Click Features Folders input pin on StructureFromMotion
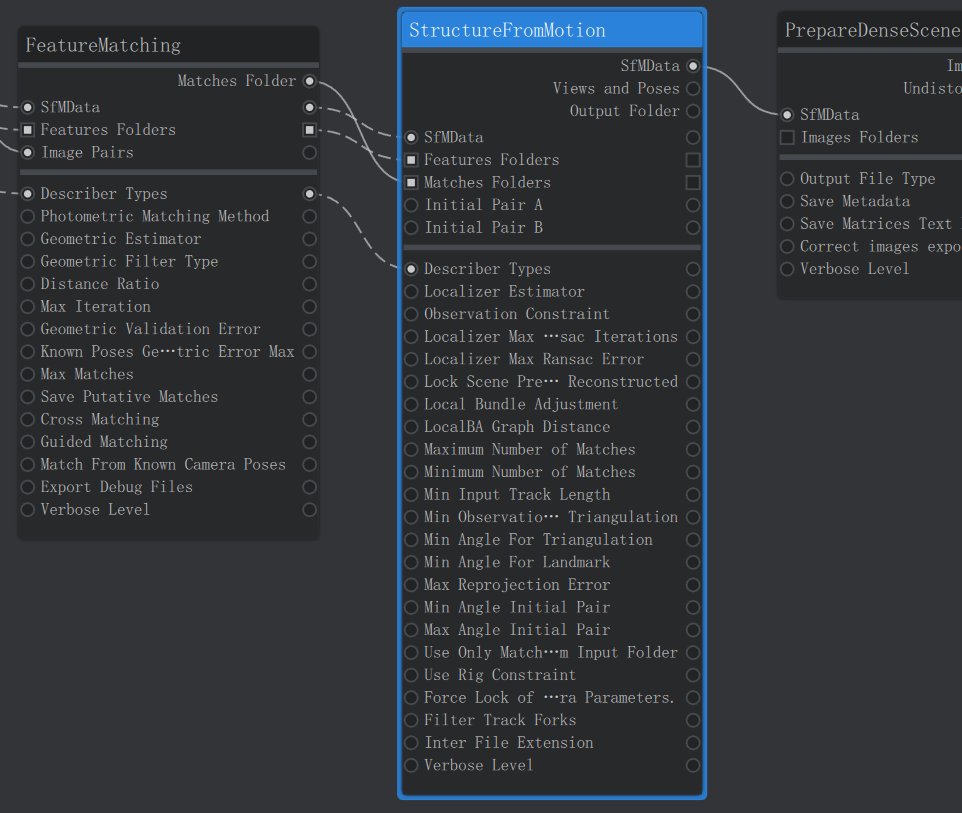 [412, 160]
